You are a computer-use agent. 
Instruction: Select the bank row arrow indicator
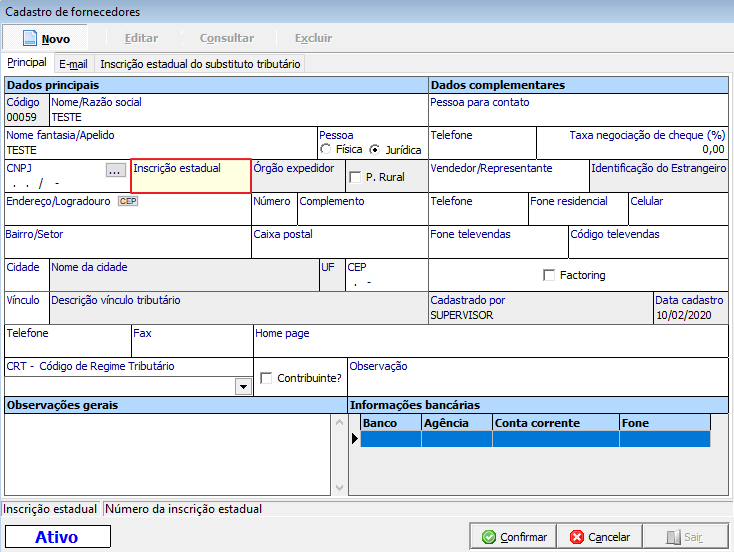pyautogui.click(x=355, y=438)
